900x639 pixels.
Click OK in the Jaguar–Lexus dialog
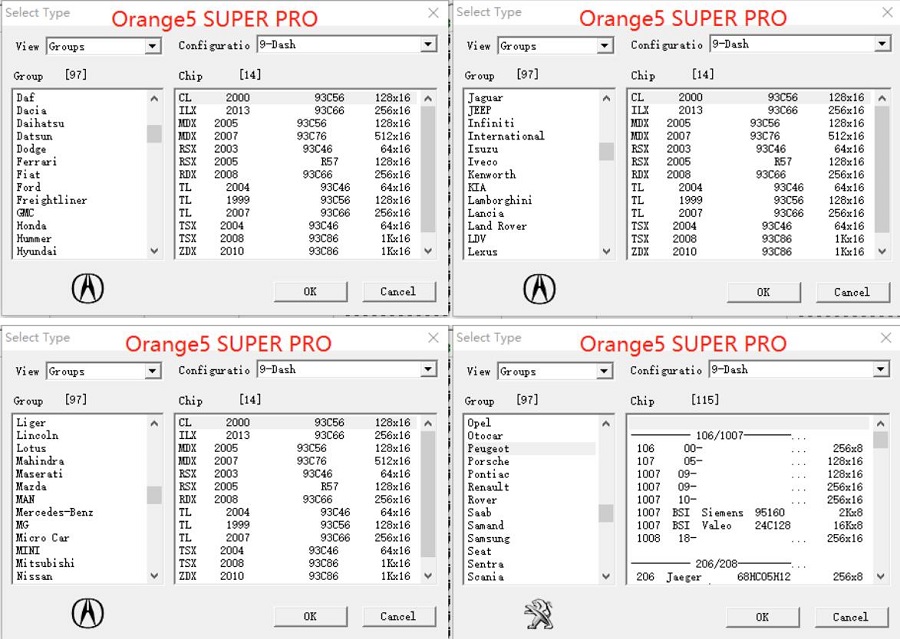763,292
